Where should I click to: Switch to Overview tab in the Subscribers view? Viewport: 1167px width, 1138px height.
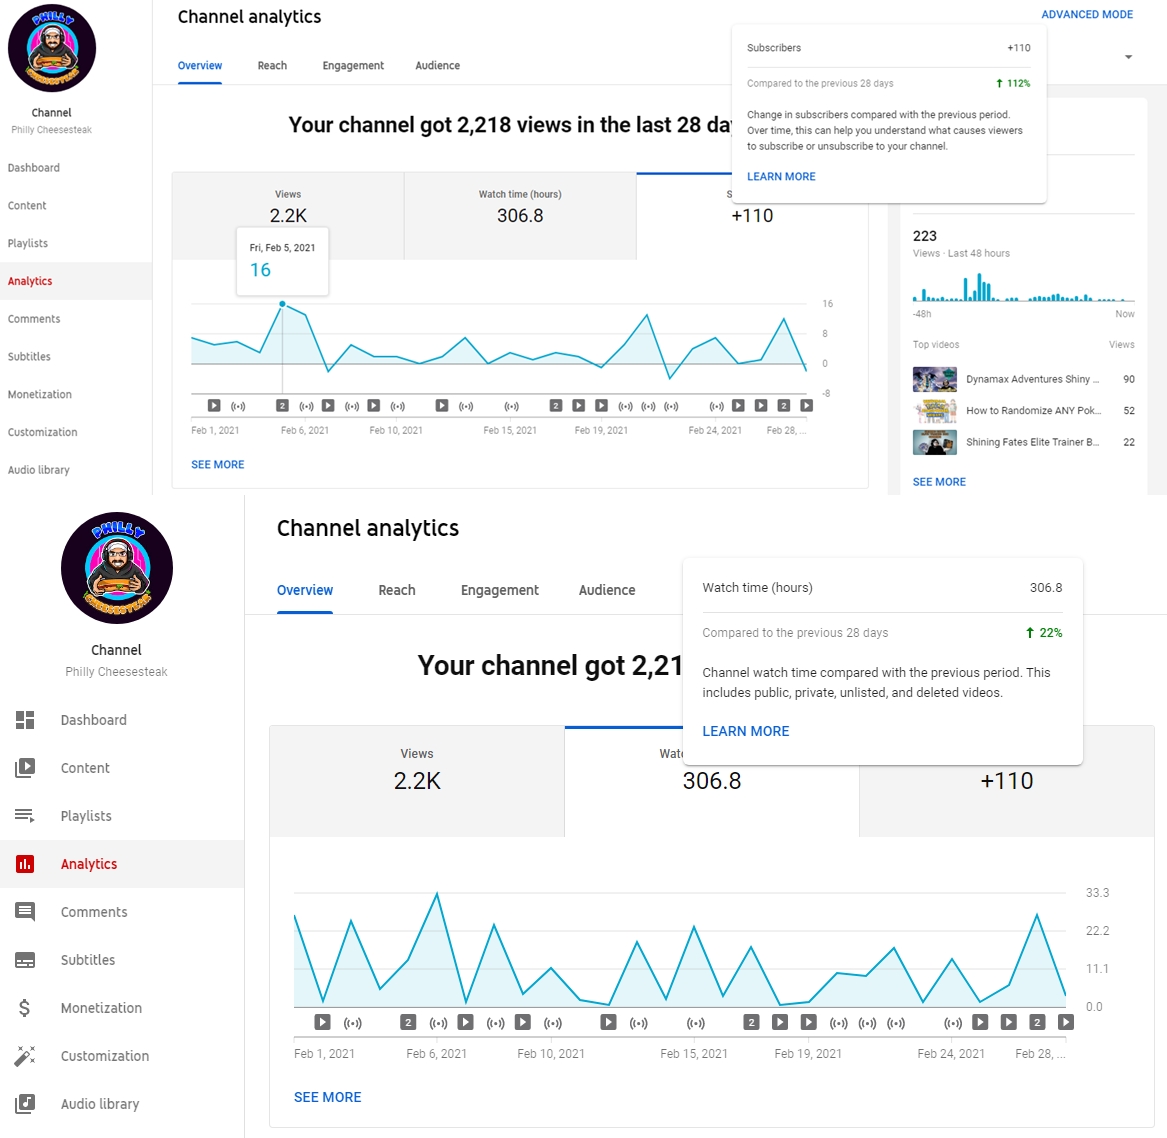199,65
